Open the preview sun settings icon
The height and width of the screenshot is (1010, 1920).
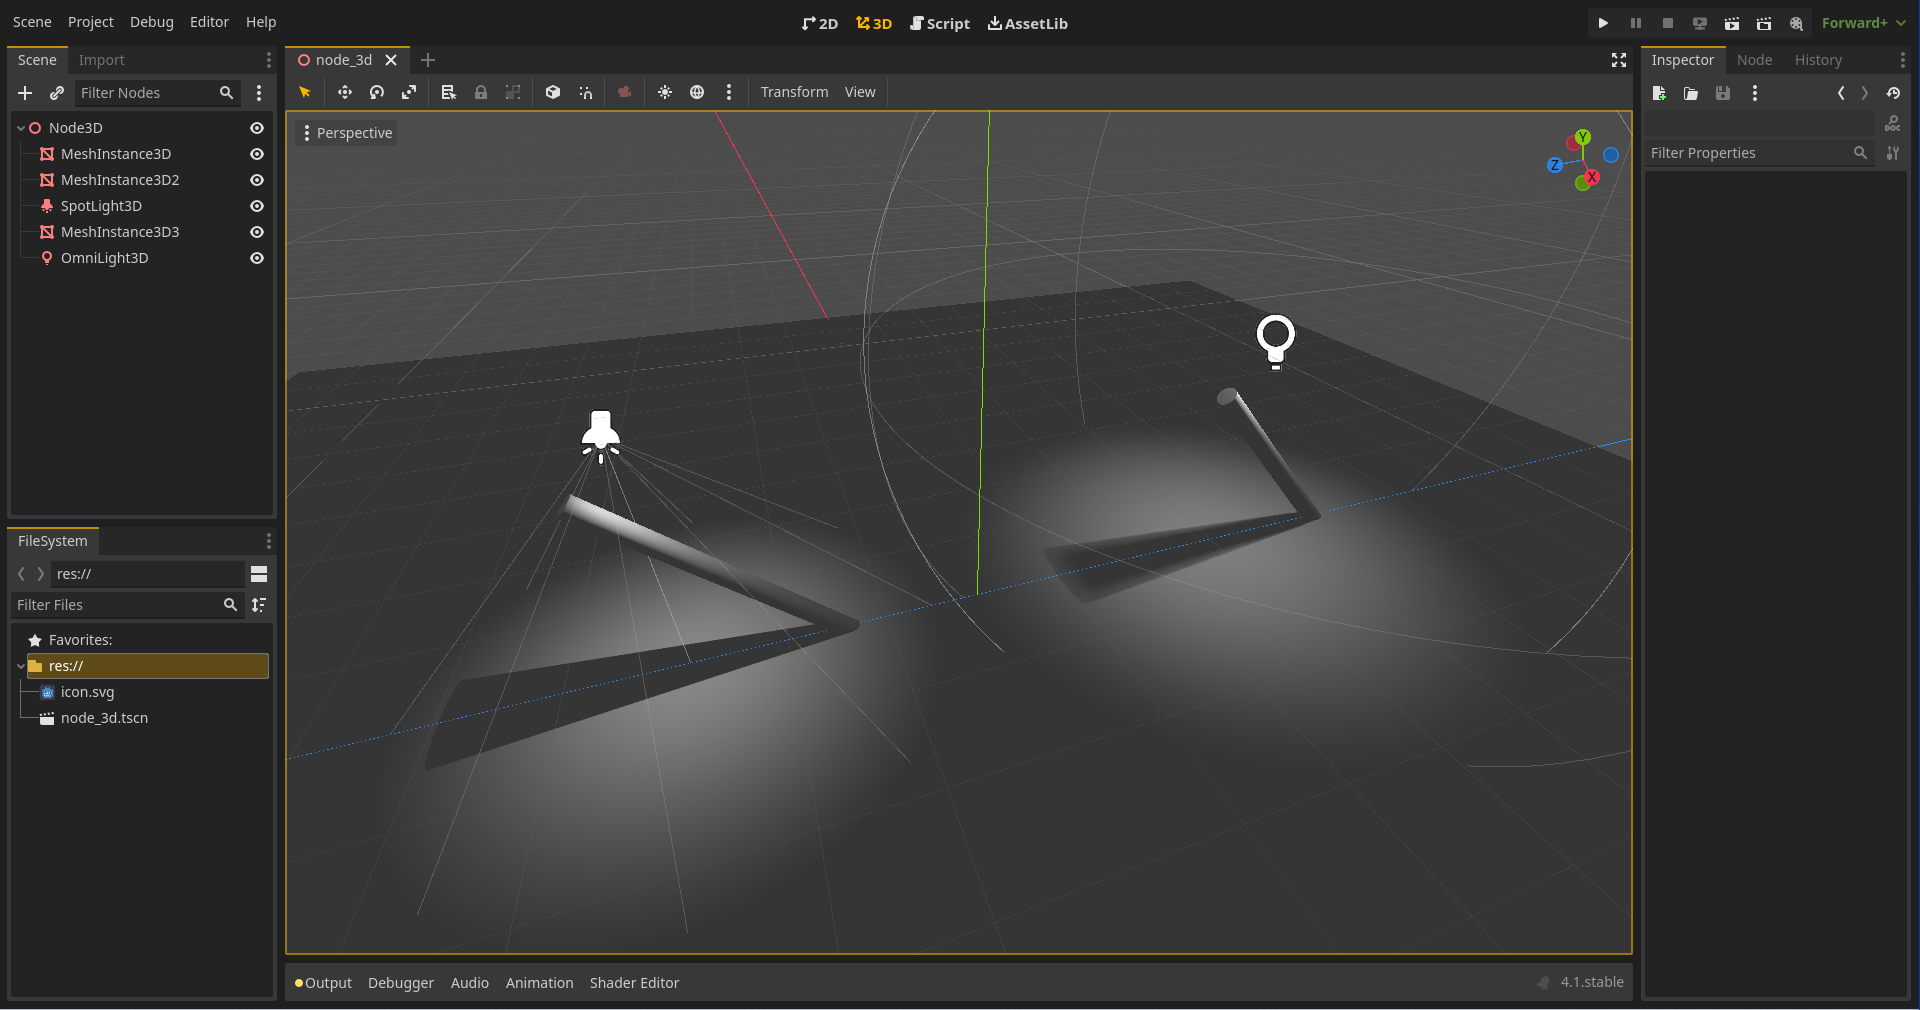click(x=665, y=92)
